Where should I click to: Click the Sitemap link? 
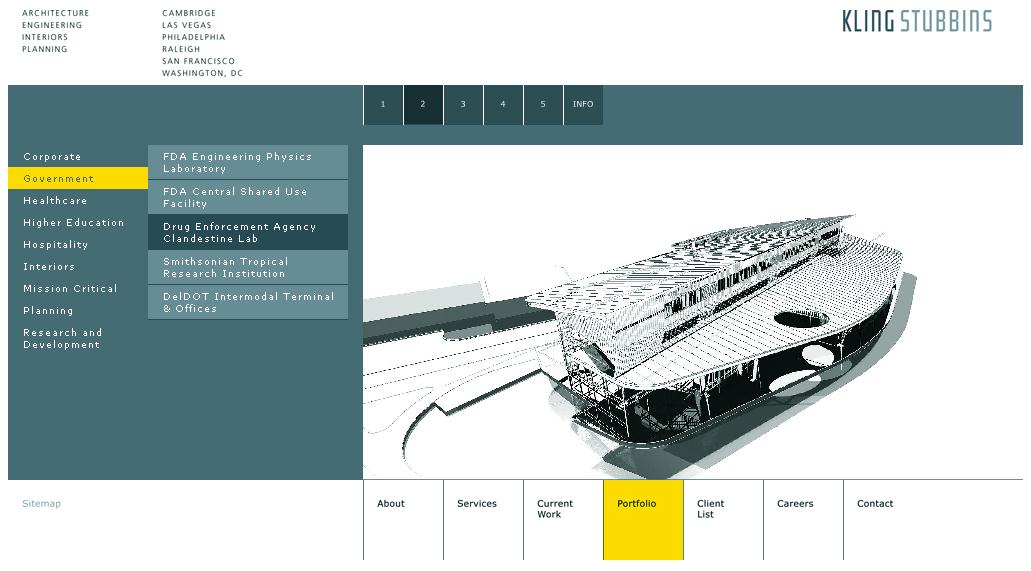41,504
